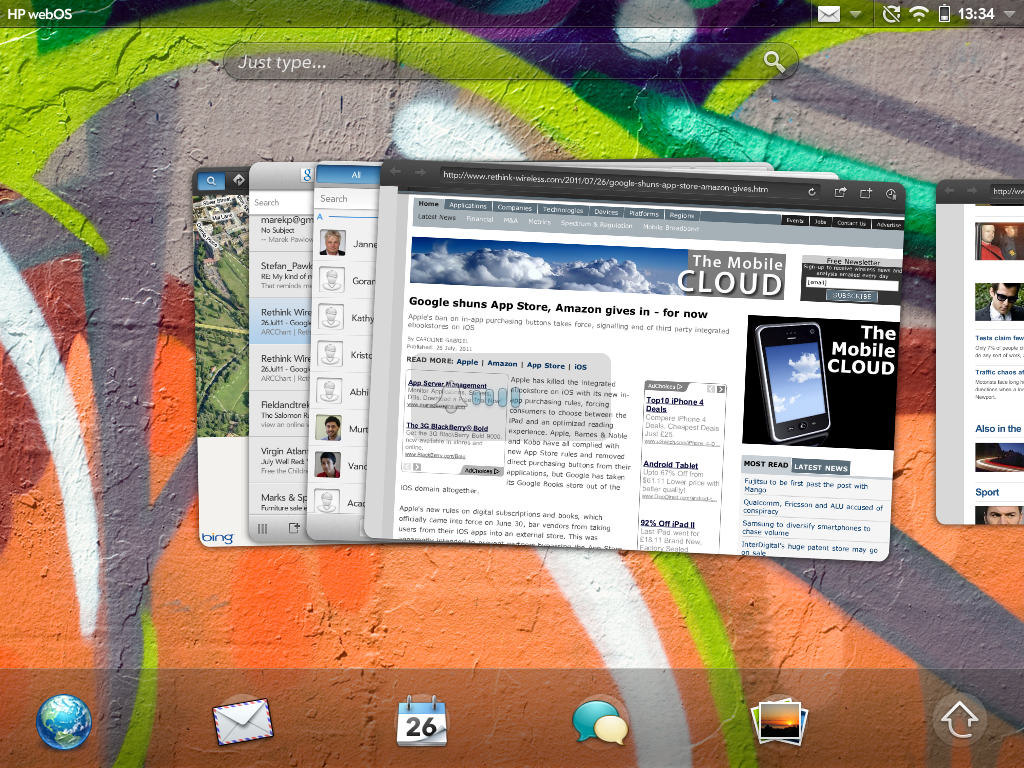Open the Calendar app showing 26
This screenshot has width=1024, height=768.
pyautogui.click(x=421, y=722)
